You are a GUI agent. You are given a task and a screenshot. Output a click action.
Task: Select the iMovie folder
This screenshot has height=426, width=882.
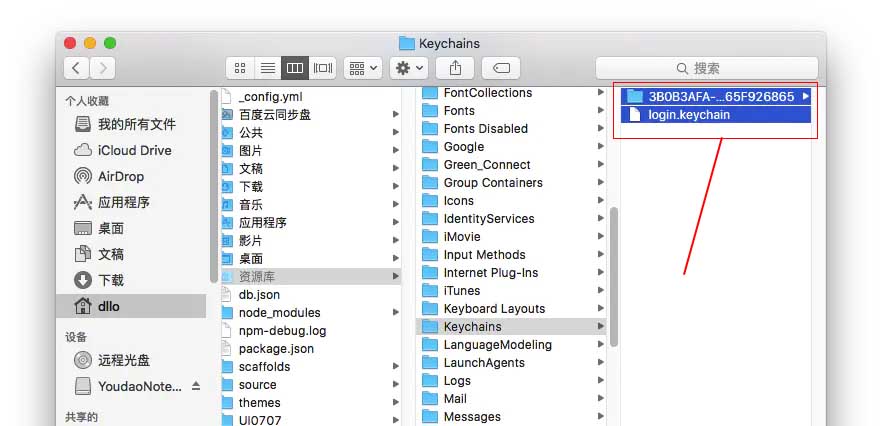(x=512, y=237)
